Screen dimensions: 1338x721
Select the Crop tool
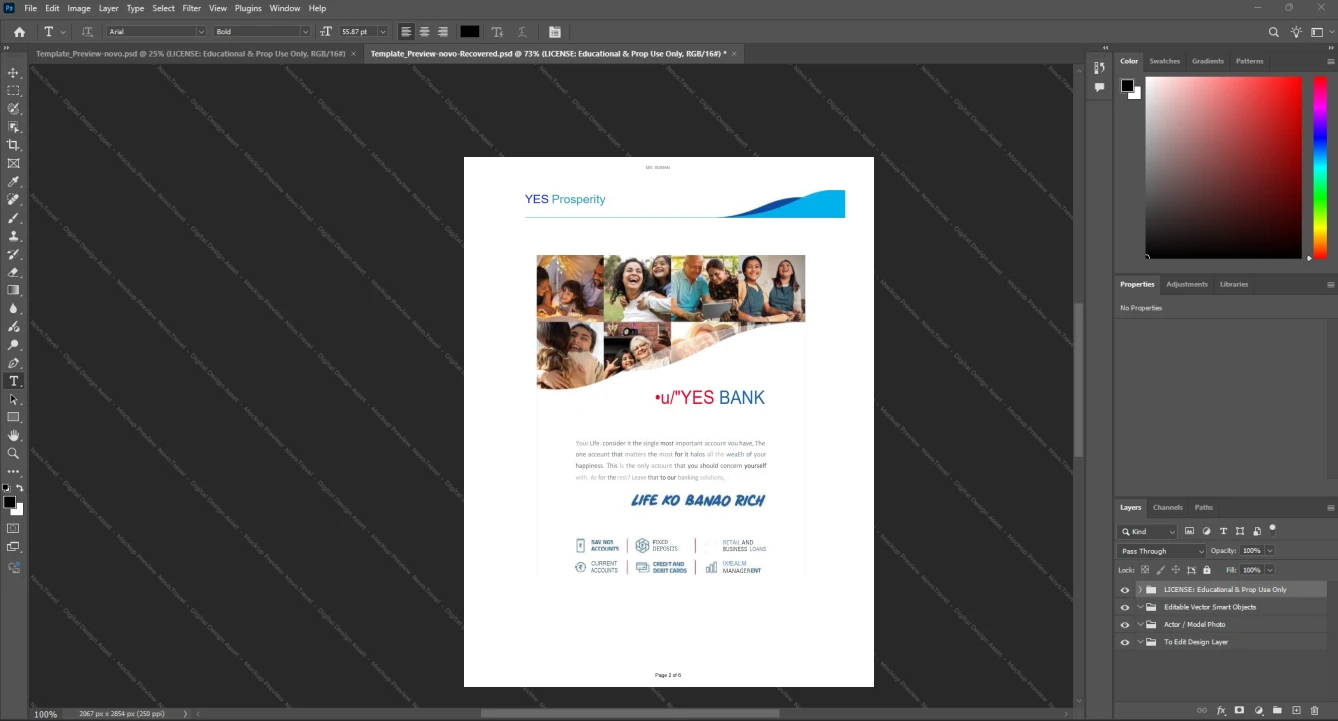coord(13,145)
